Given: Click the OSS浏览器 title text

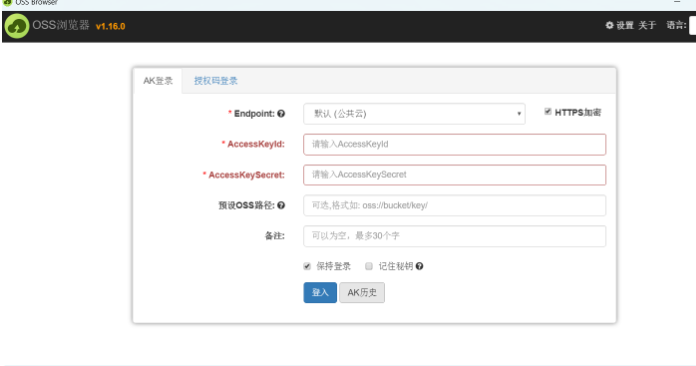Looking at the screenshot, I should coord(61,25).
